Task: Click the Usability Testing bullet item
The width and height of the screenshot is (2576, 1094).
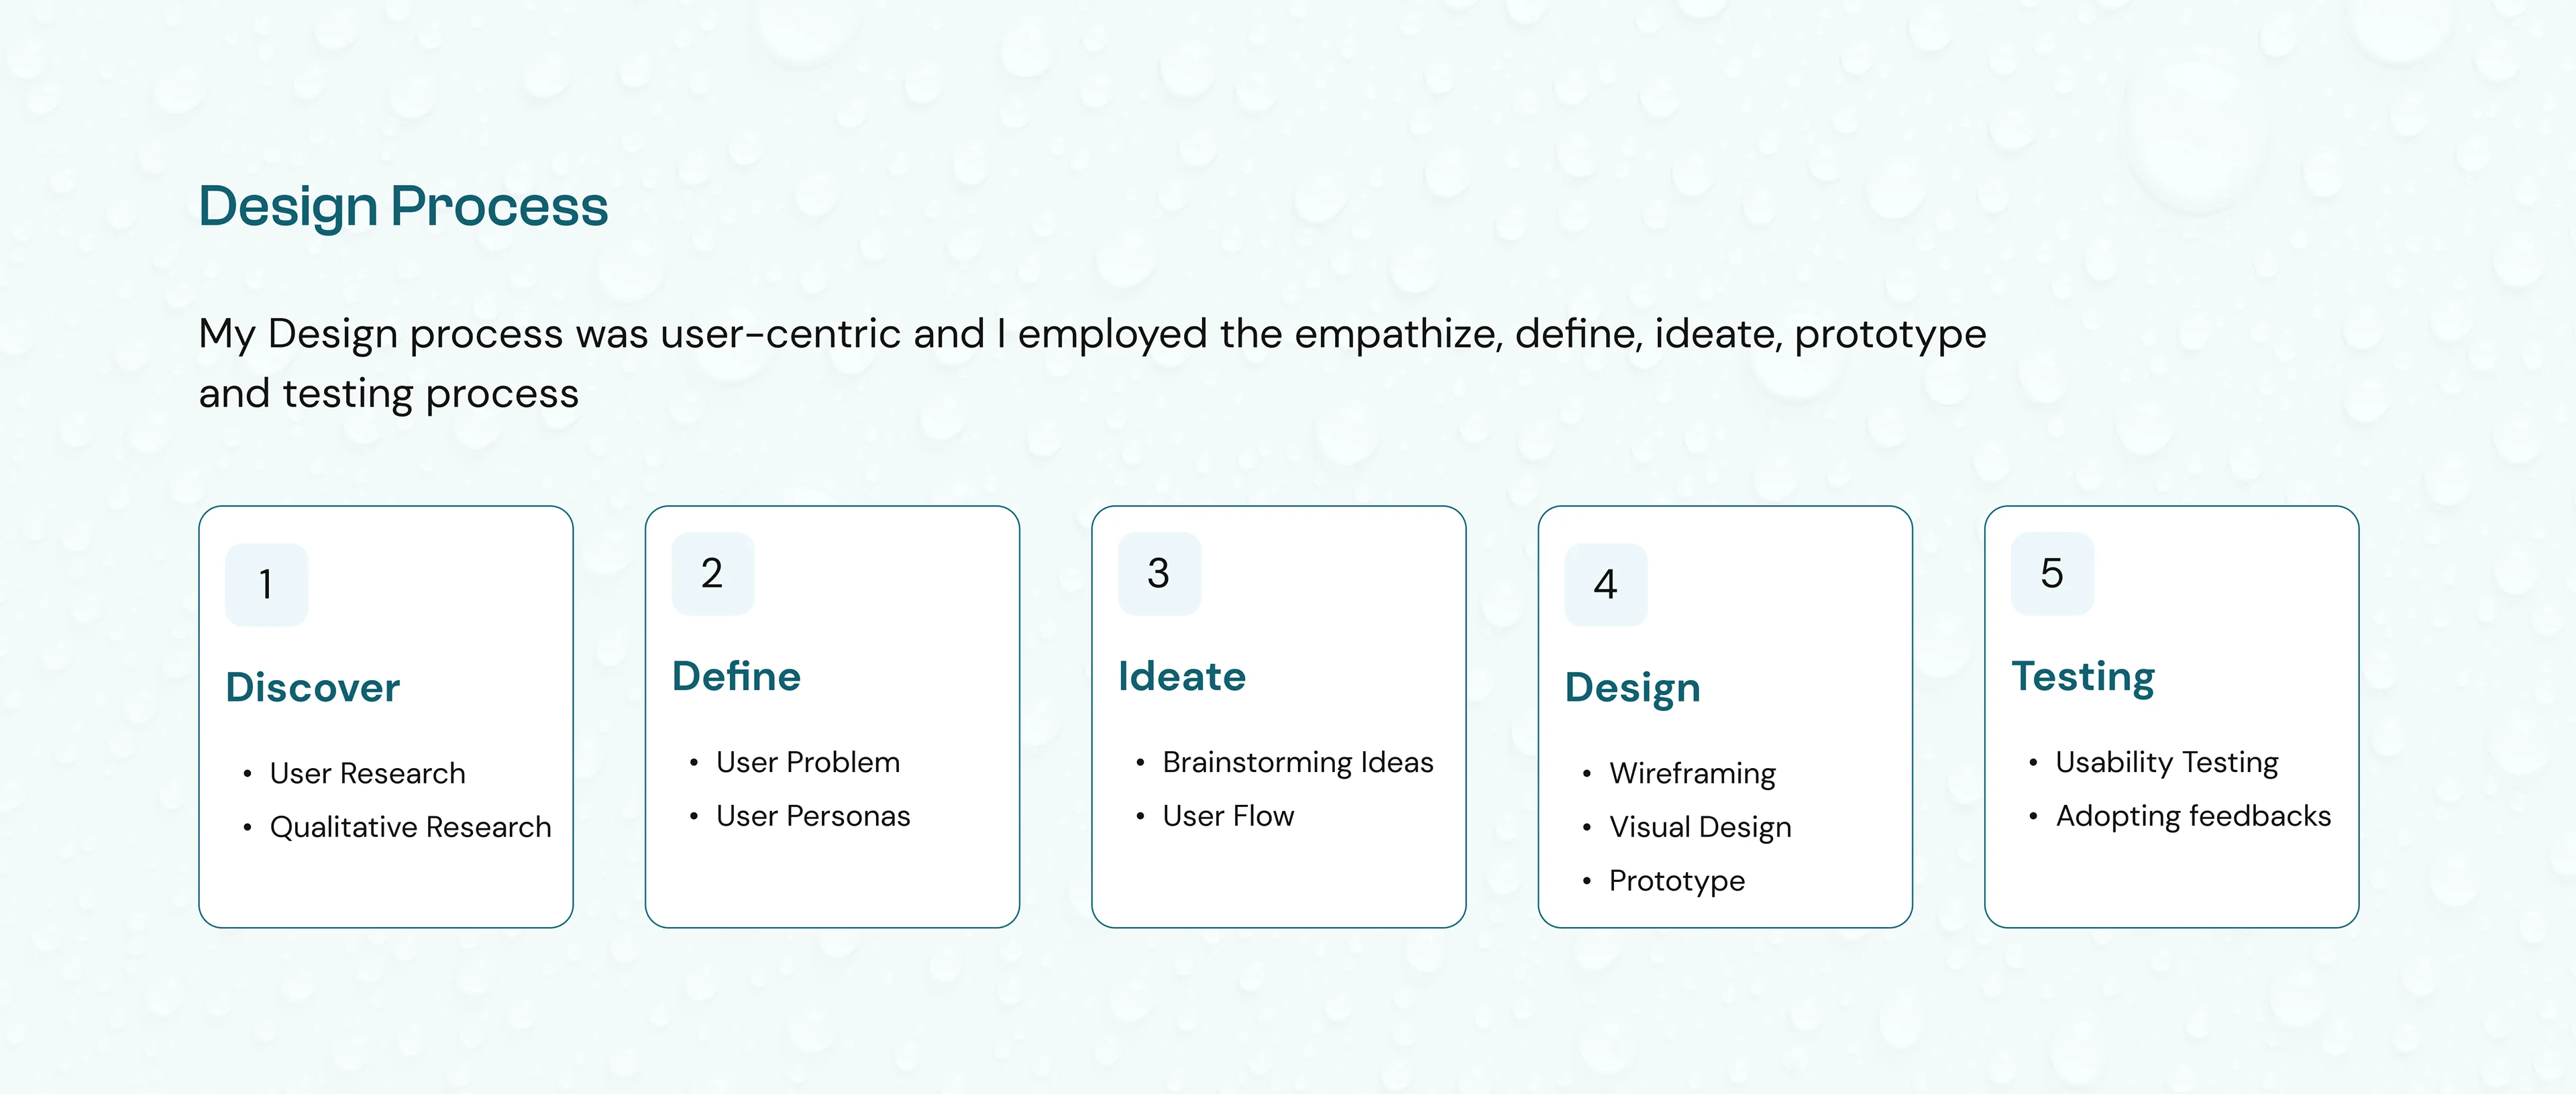Action: pyautogui.click(x=2166, y=762)
